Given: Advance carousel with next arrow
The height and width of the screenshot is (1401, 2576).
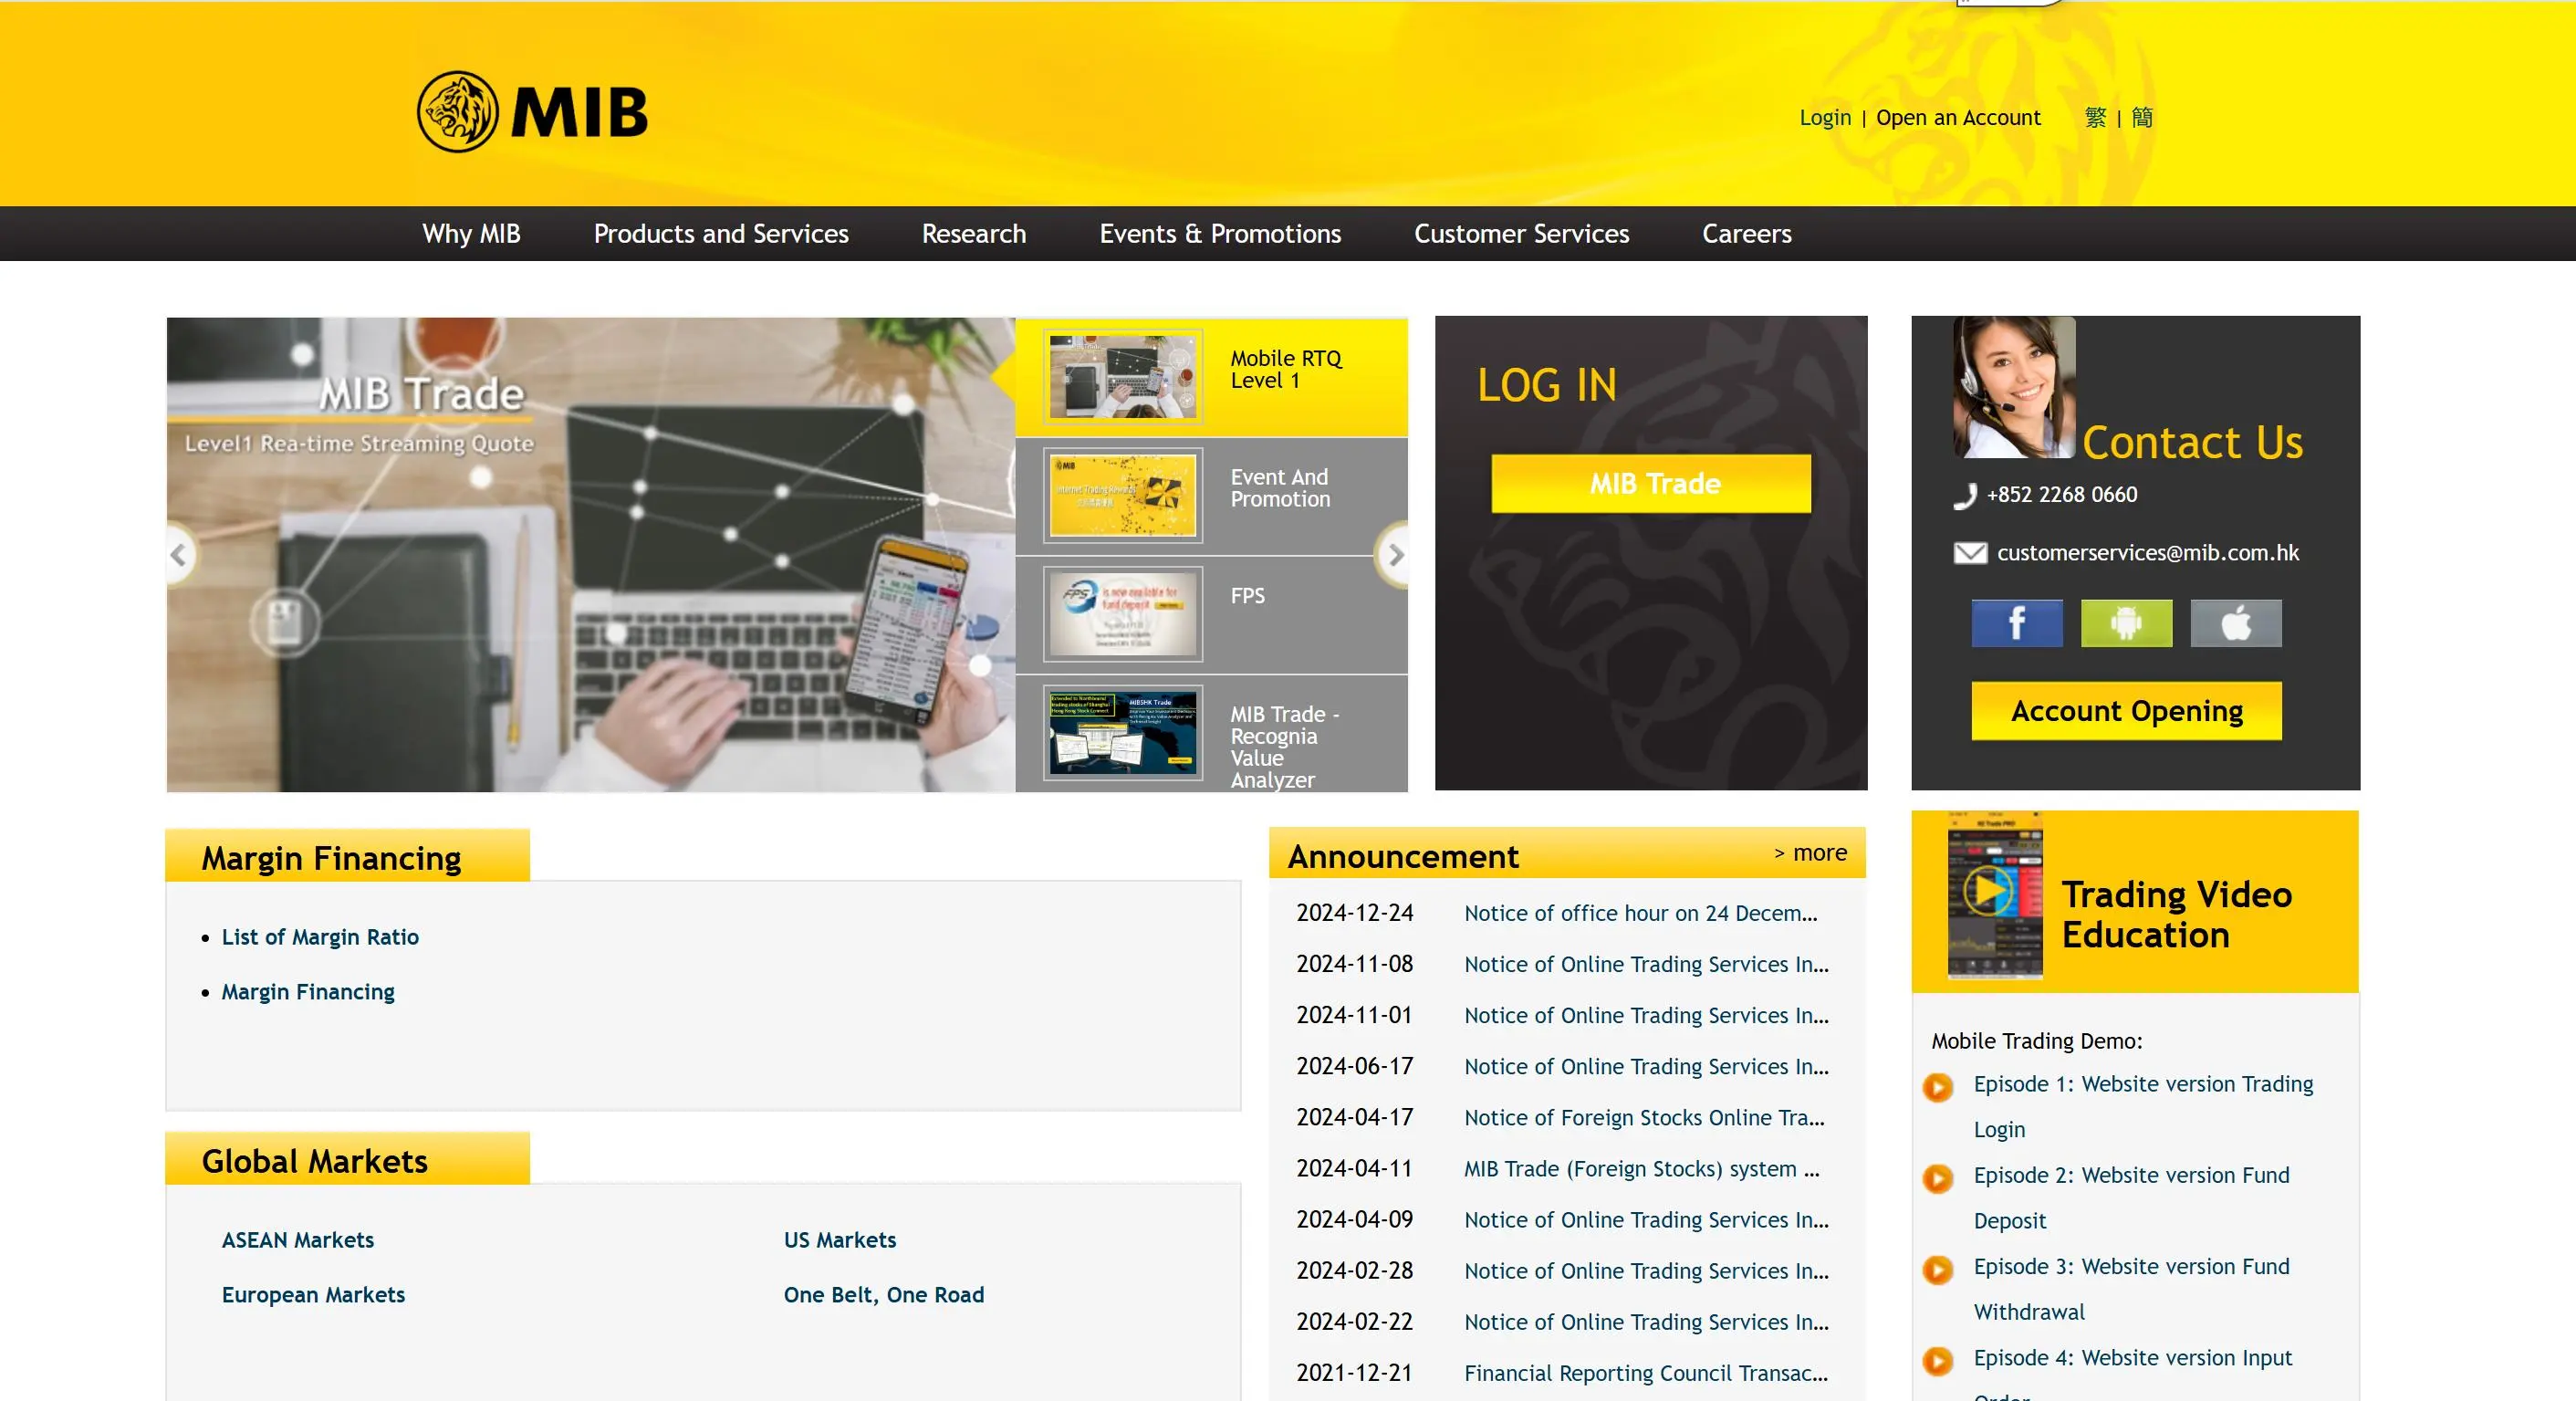Looking at the screenshot, I should tap(1395, 555).
